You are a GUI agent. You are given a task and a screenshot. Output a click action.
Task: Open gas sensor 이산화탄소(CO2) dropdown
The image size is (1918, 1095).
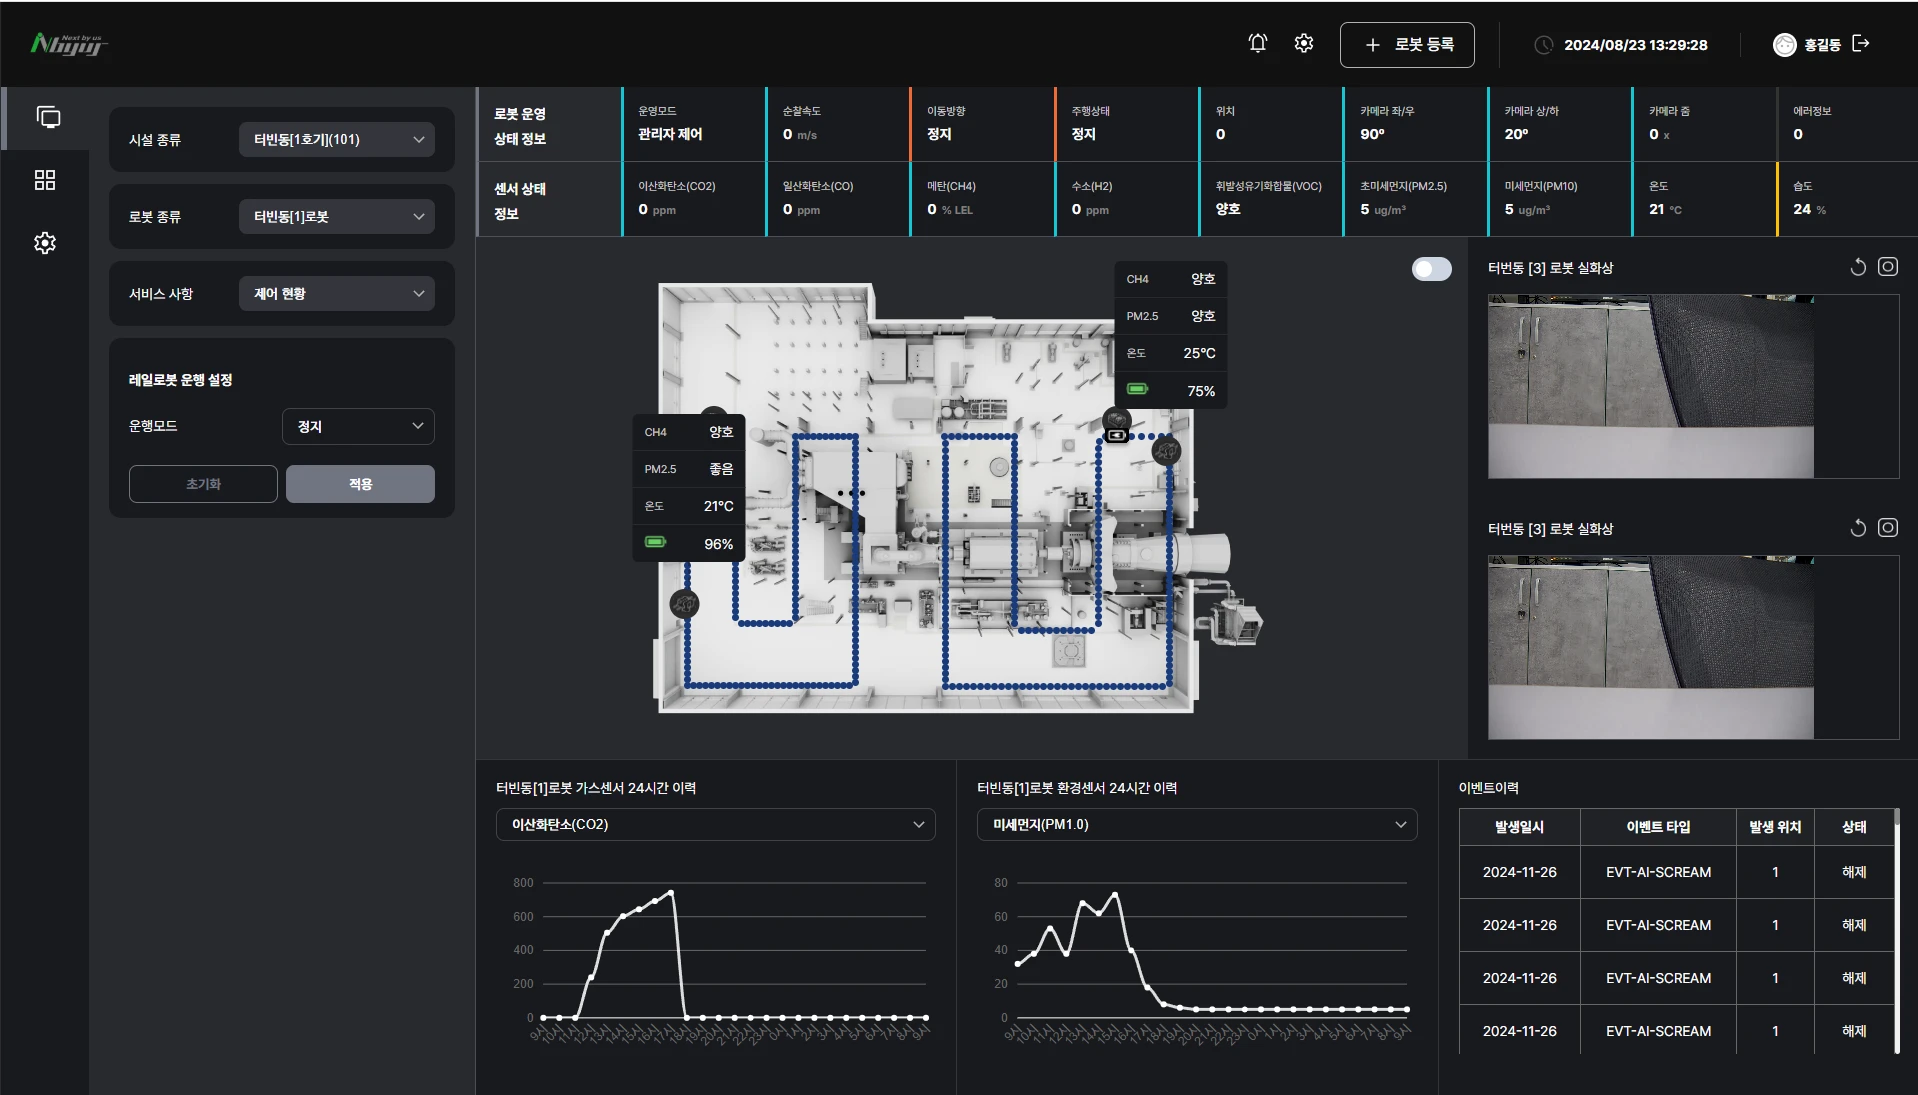[x=715, y=825]
